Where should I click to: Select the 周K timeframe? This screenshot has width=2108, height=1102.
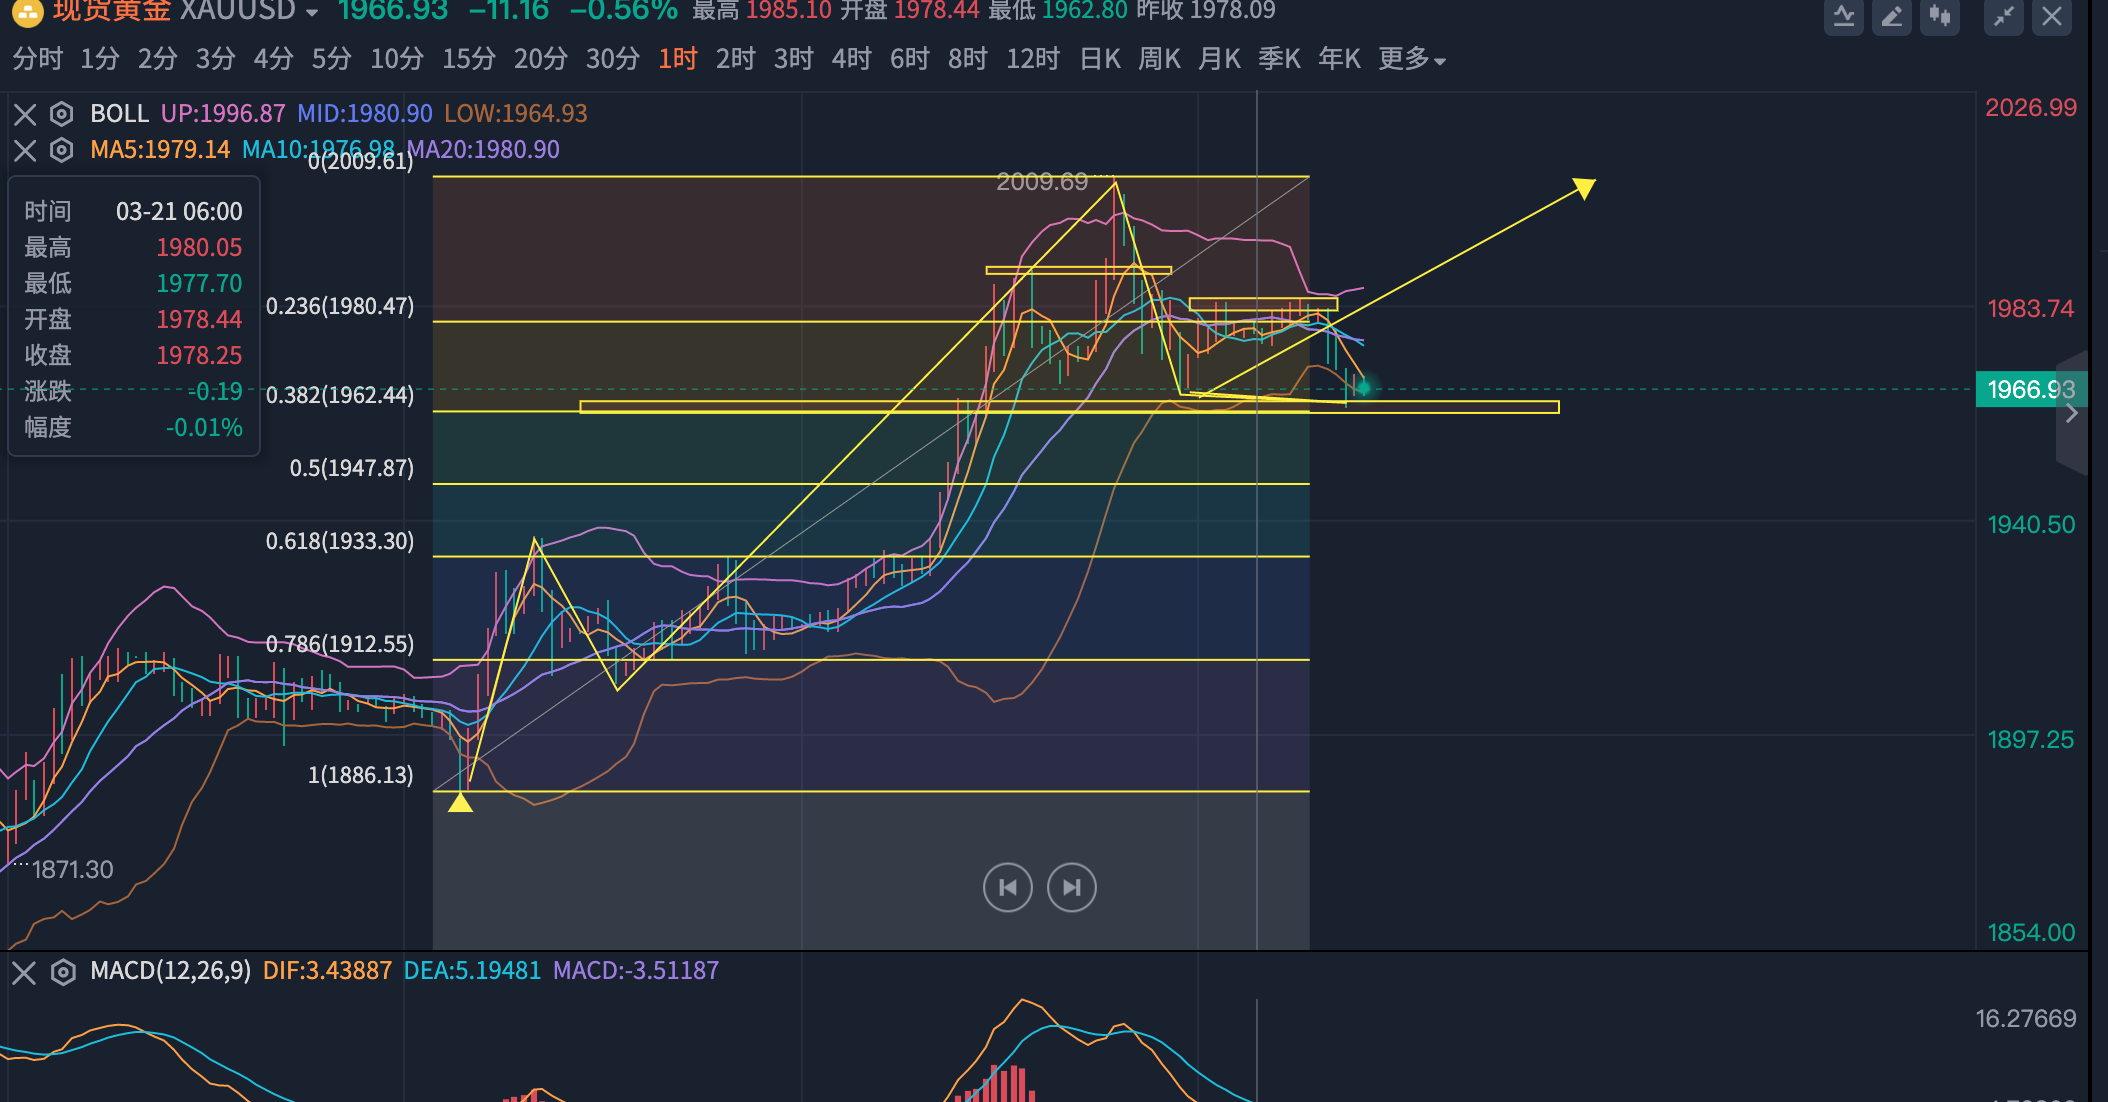click(1160, 59)
